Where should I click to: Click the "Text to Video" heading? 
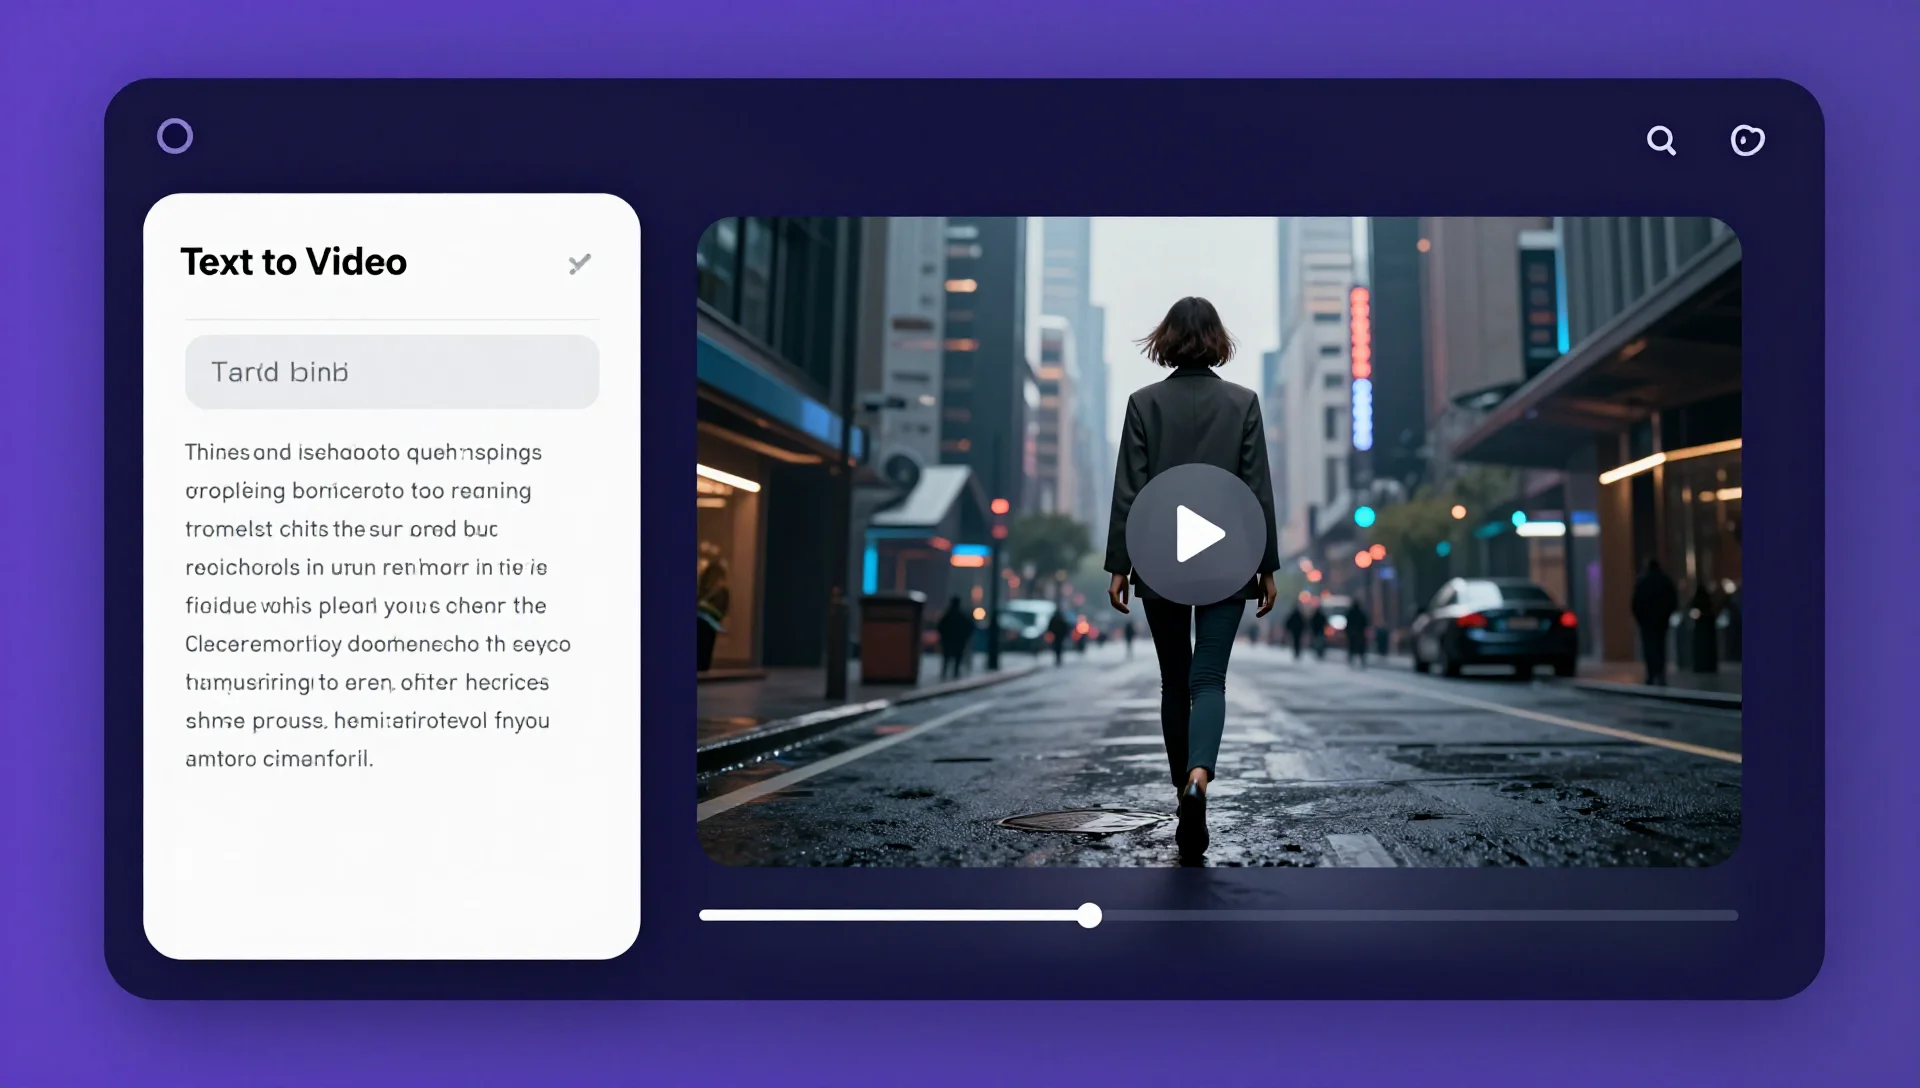pos(293,262)
